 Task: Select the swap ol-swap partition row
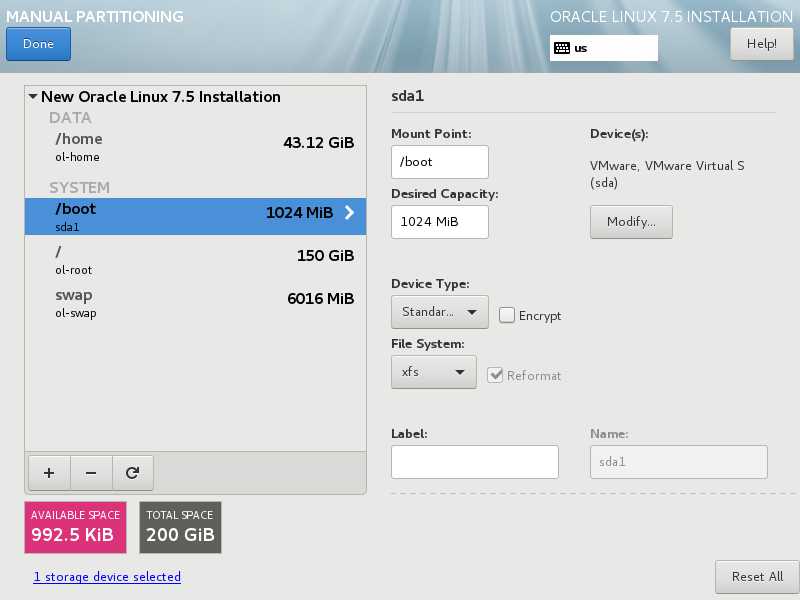point(195,303)
